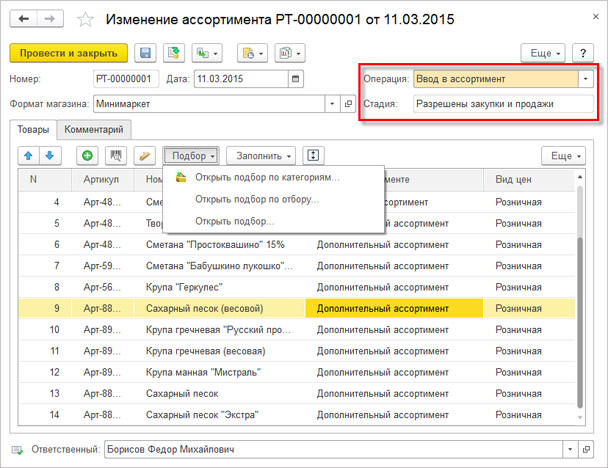The width and height of the screenshot is (608, 468).
Task: Switch to the Товары tab
Action: coord(33,130)
